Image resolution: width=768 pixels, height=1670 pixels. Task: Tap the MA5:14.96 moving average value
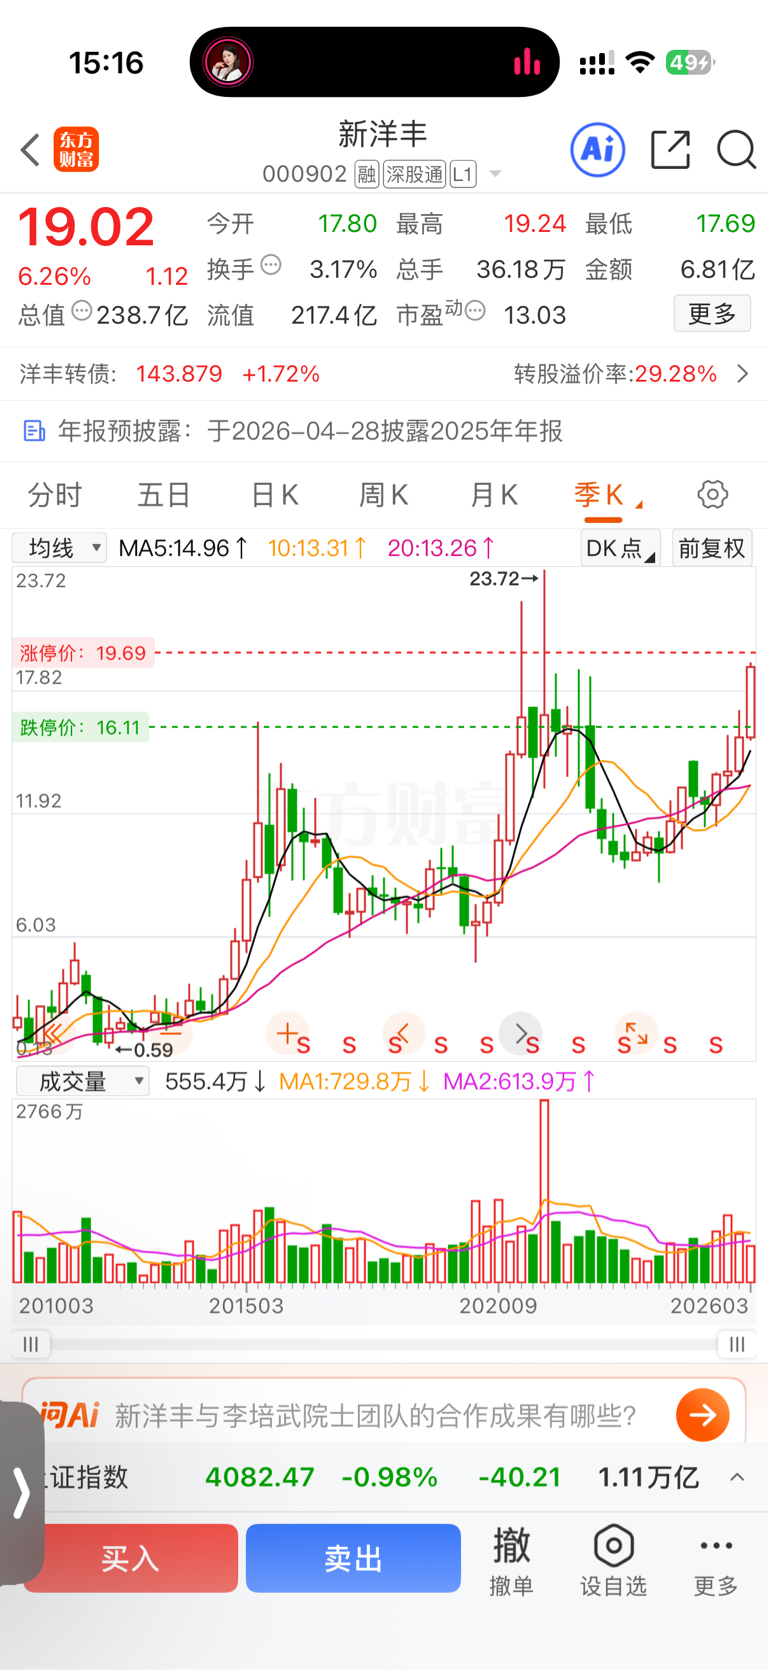coord(183,548)
